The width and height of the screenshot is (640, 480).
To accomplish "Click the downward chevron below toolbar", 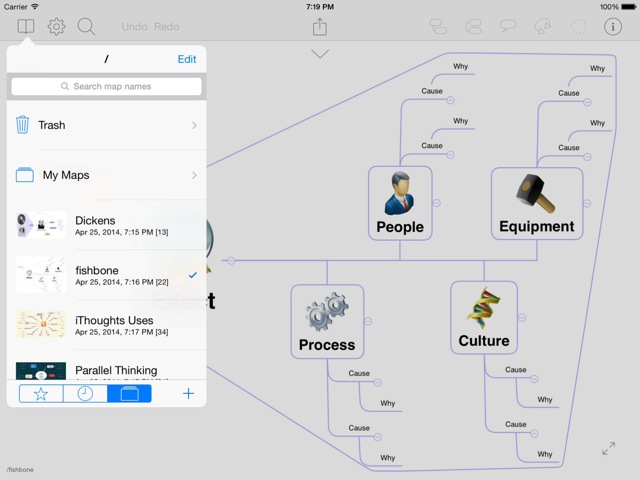I will 320,54.
